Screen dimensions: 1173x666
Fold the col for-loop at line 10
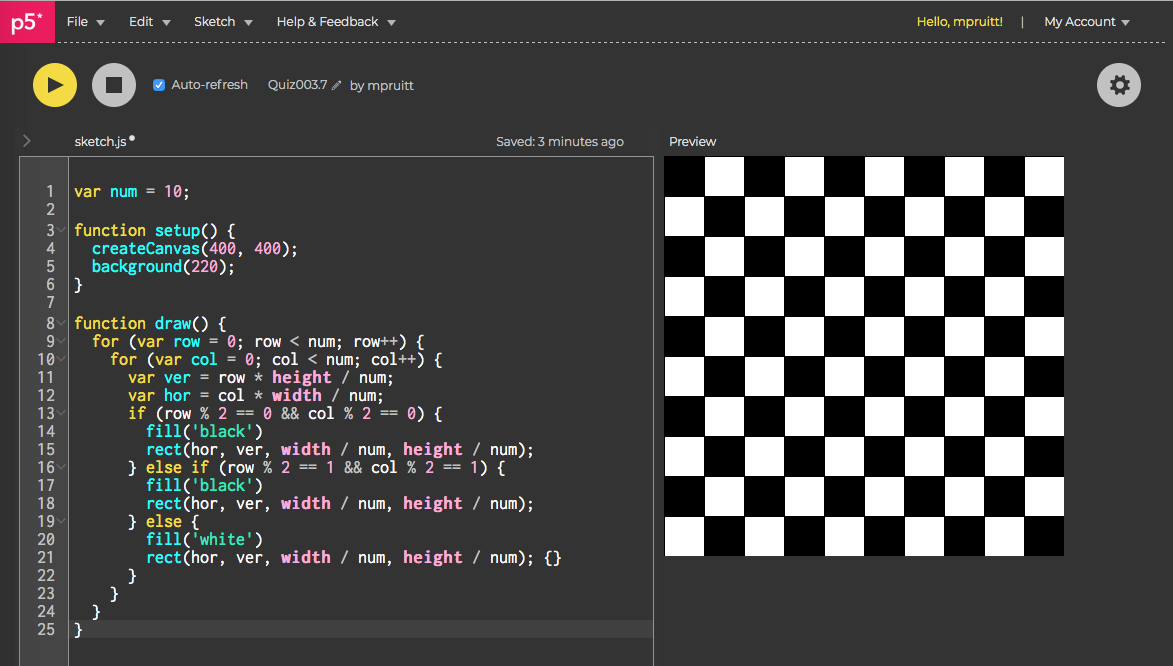tap(62, 359)
